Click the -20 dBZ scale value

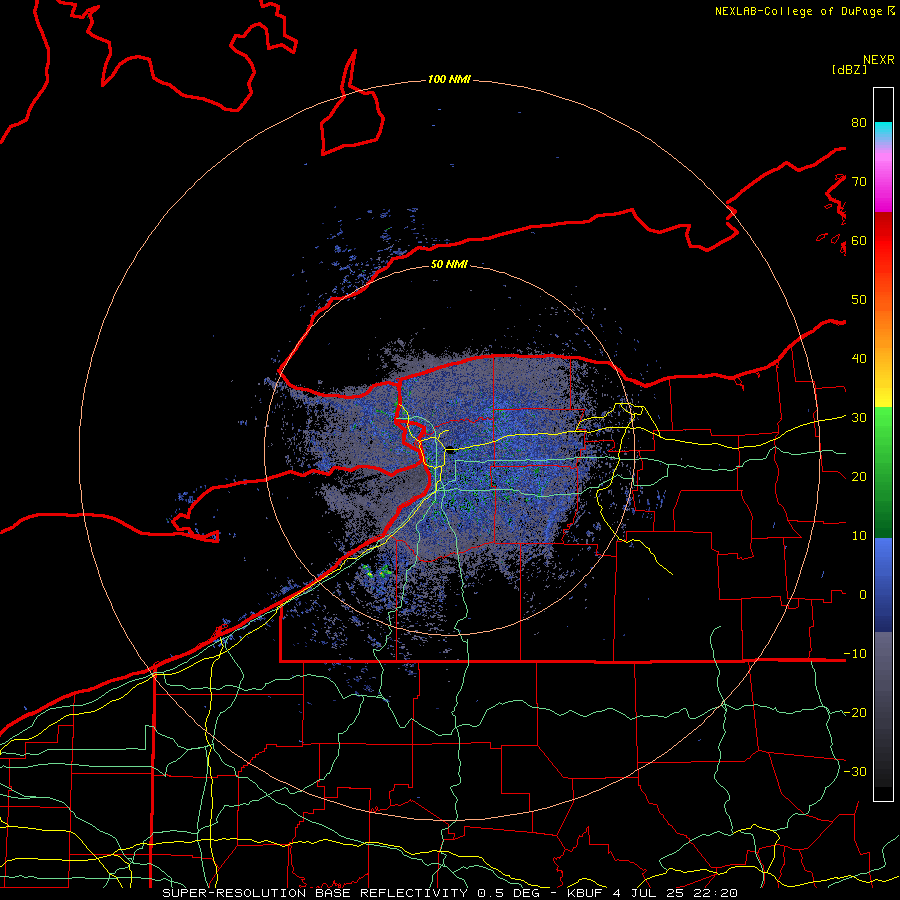[x=855, y=712]
